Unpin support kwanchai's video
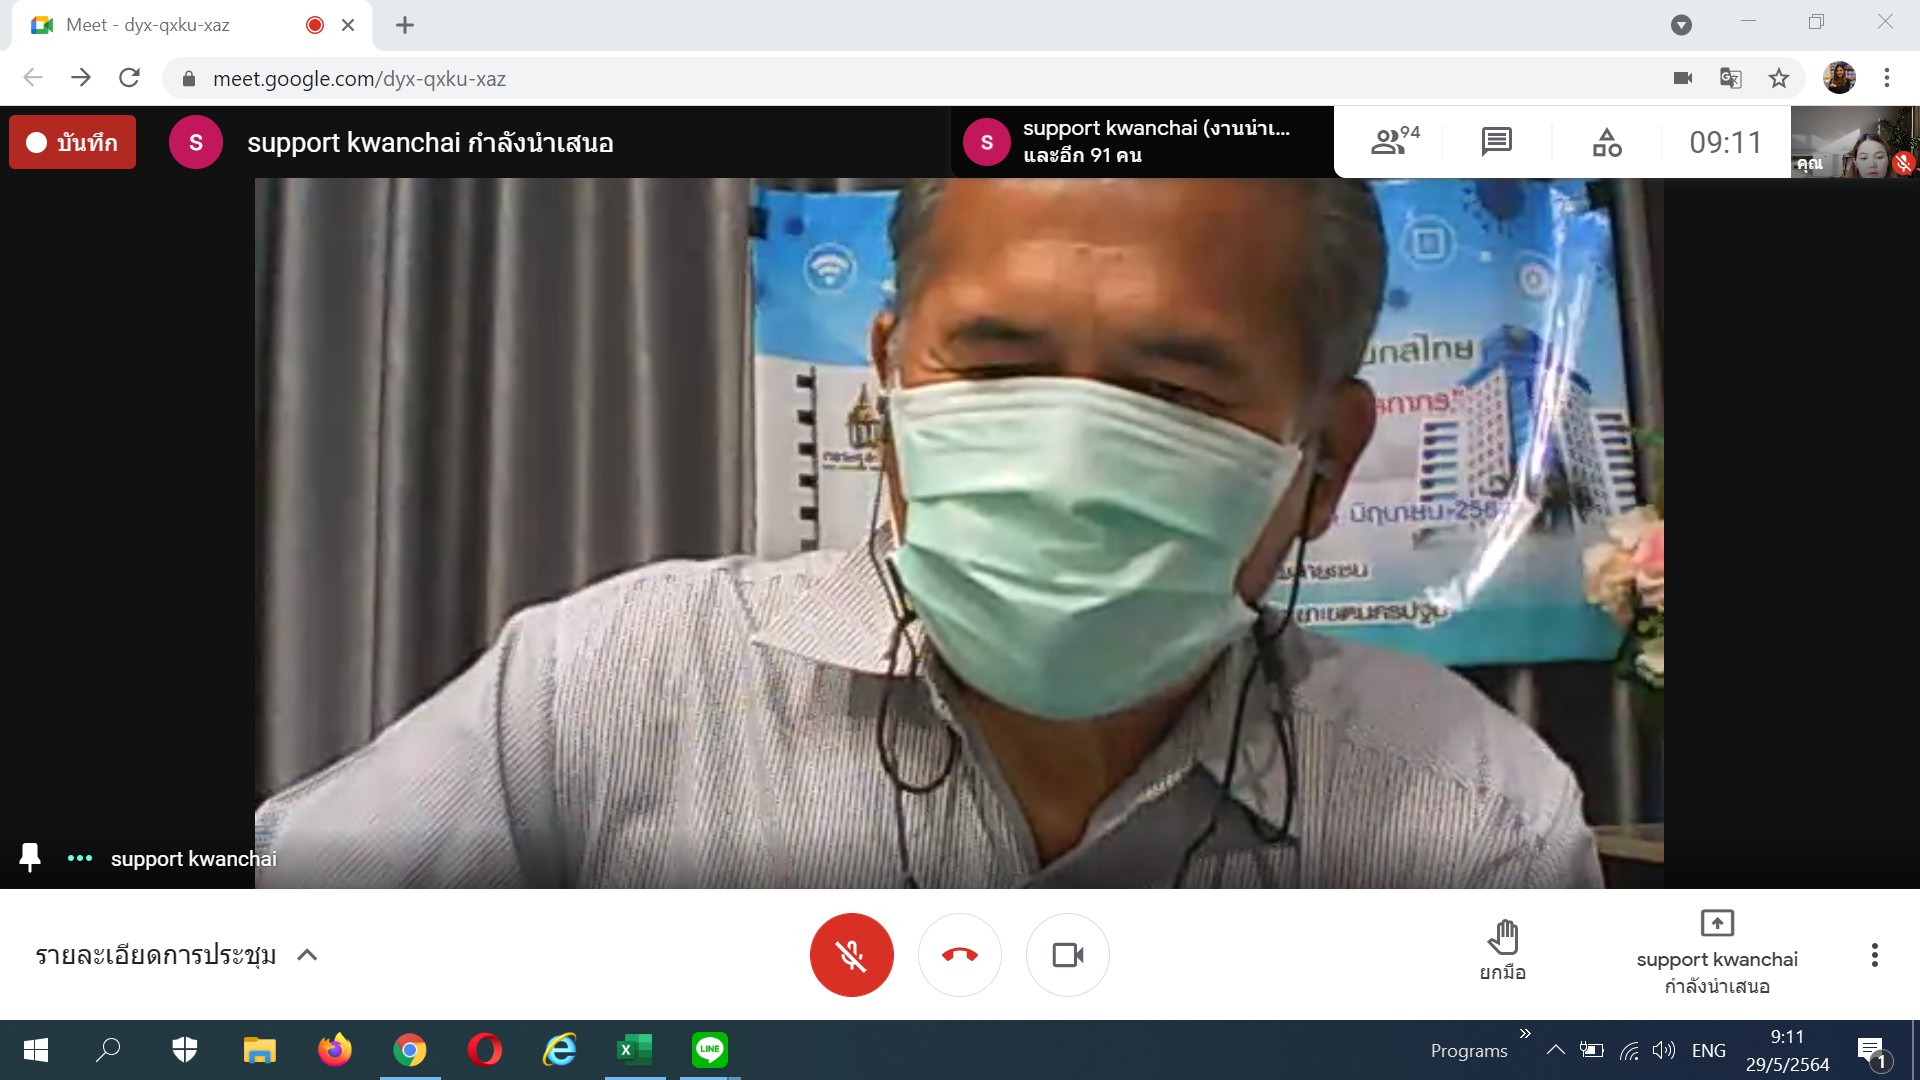 pos(30,858)
